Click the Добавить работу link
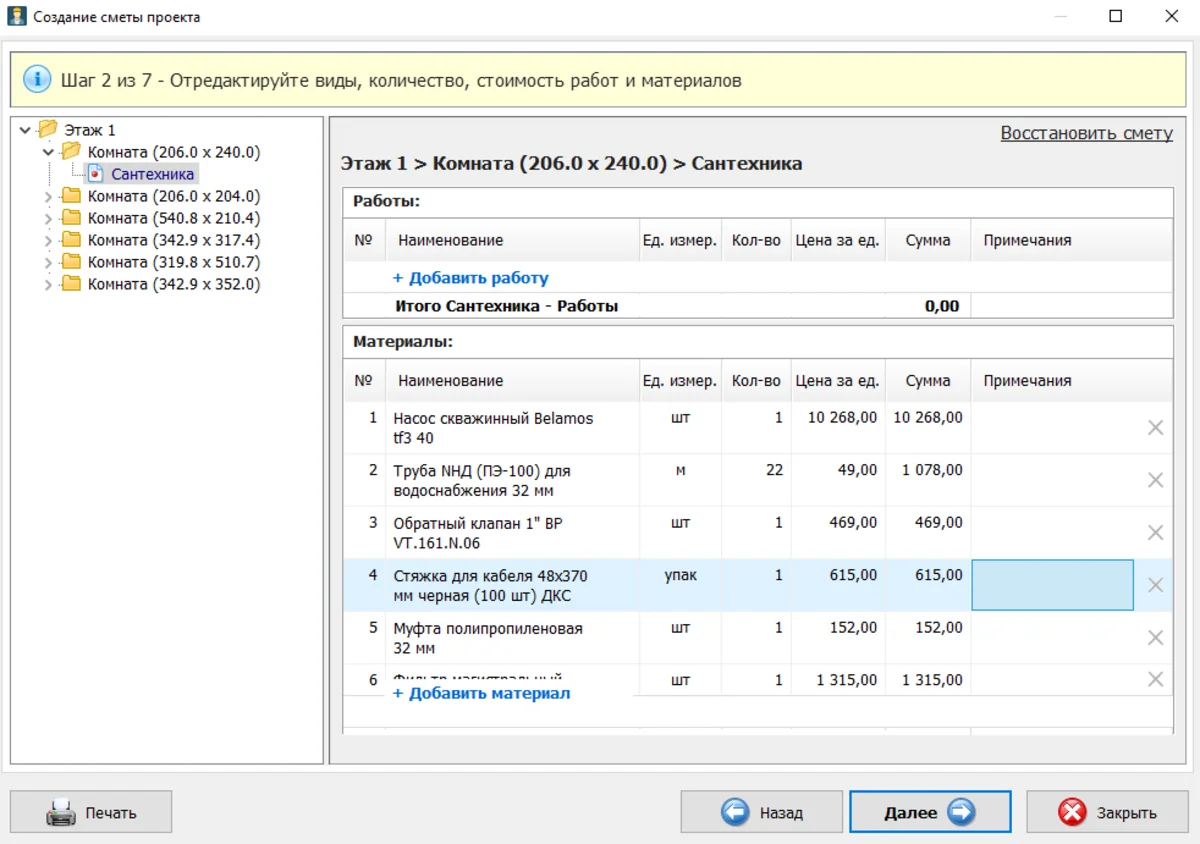This screenshot has height=844, width=1200. click(x=471, y=278)
